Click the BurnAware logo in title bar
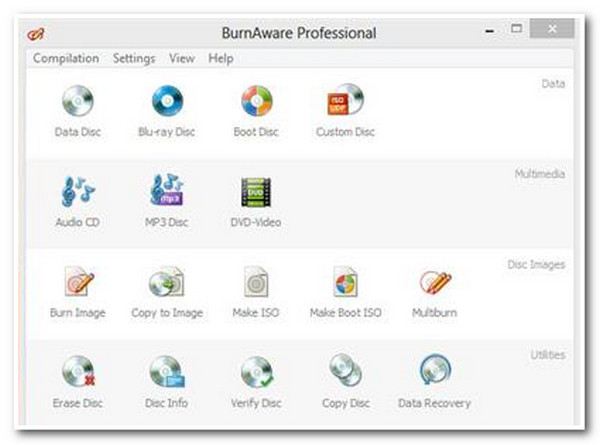The height and width of the screenshot is (445, 600). click(36, 34)
